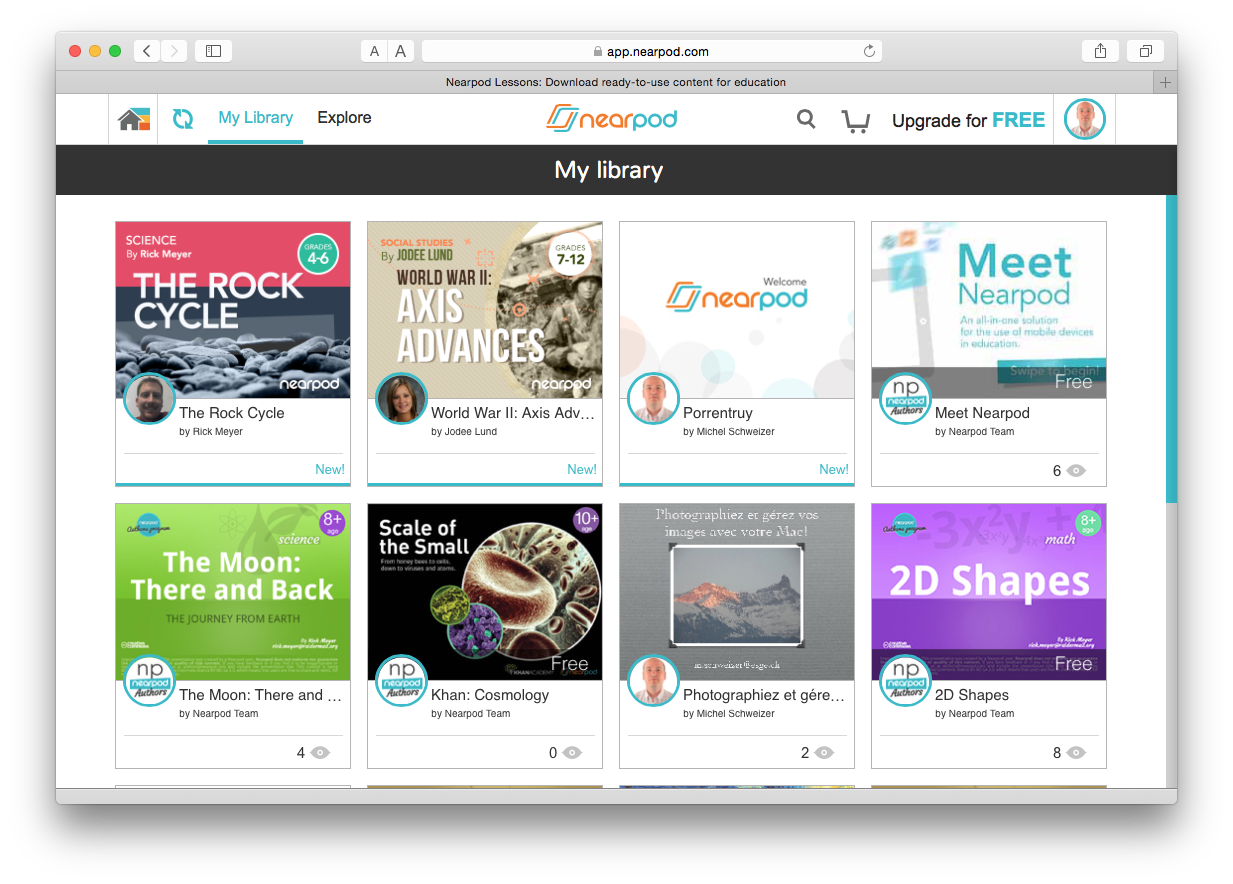Viewport: 1233px width, 884px height.
Task: Click views eye icon on Khan: Cosmology
Action: pos(572,753)
